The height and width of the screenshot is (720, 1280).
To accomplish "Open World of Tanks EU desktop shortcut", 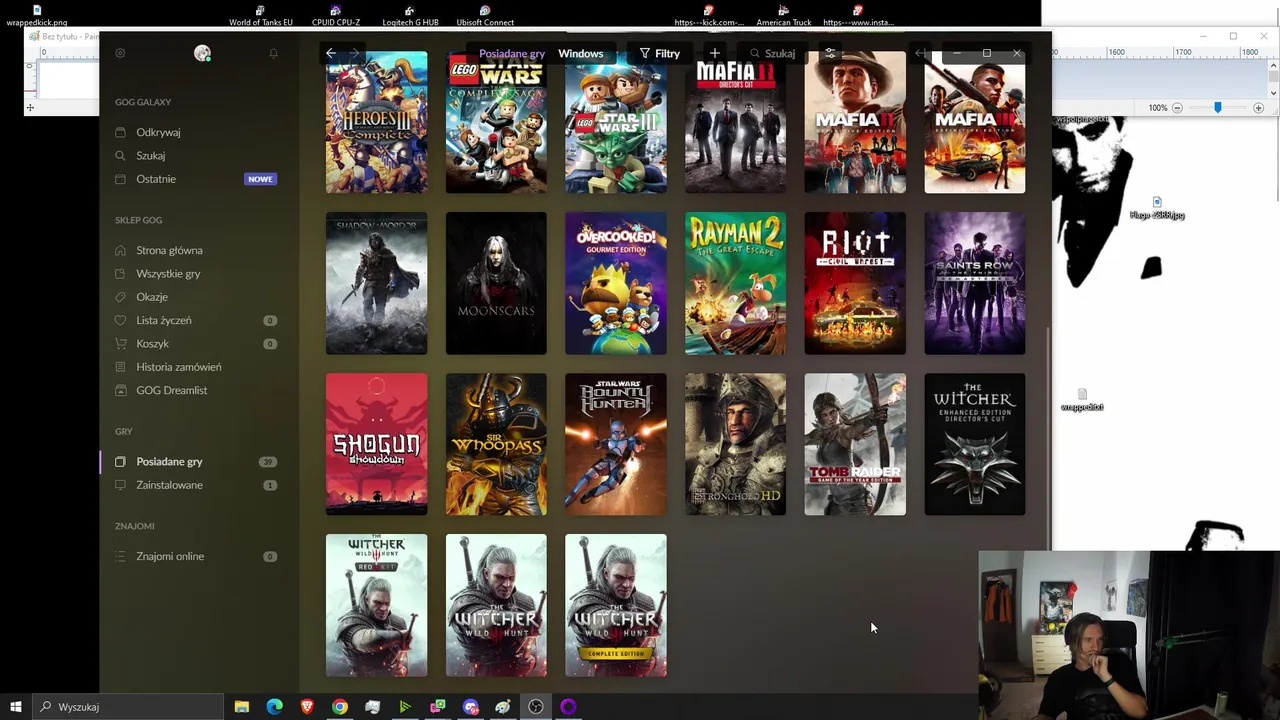I will (261, 15).
